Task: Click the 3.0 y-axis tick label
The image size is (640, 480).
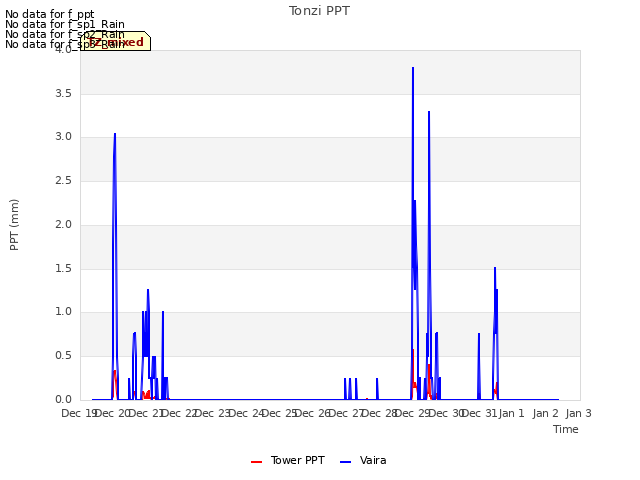Action: tap(63, 137)
